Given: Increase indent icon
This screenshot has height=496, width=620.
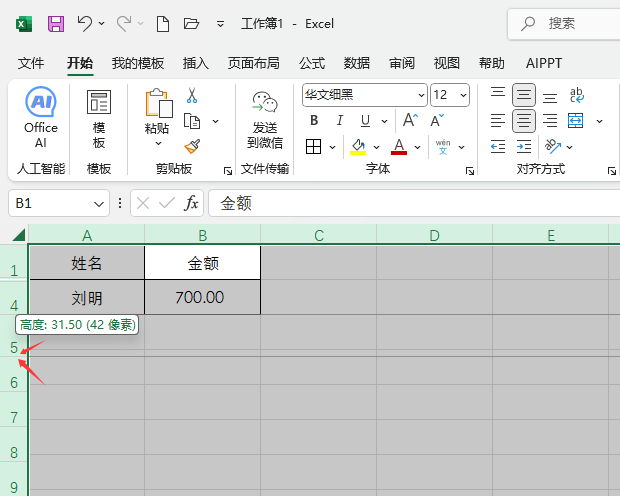Looking at the screenshot, I should 524,147.
